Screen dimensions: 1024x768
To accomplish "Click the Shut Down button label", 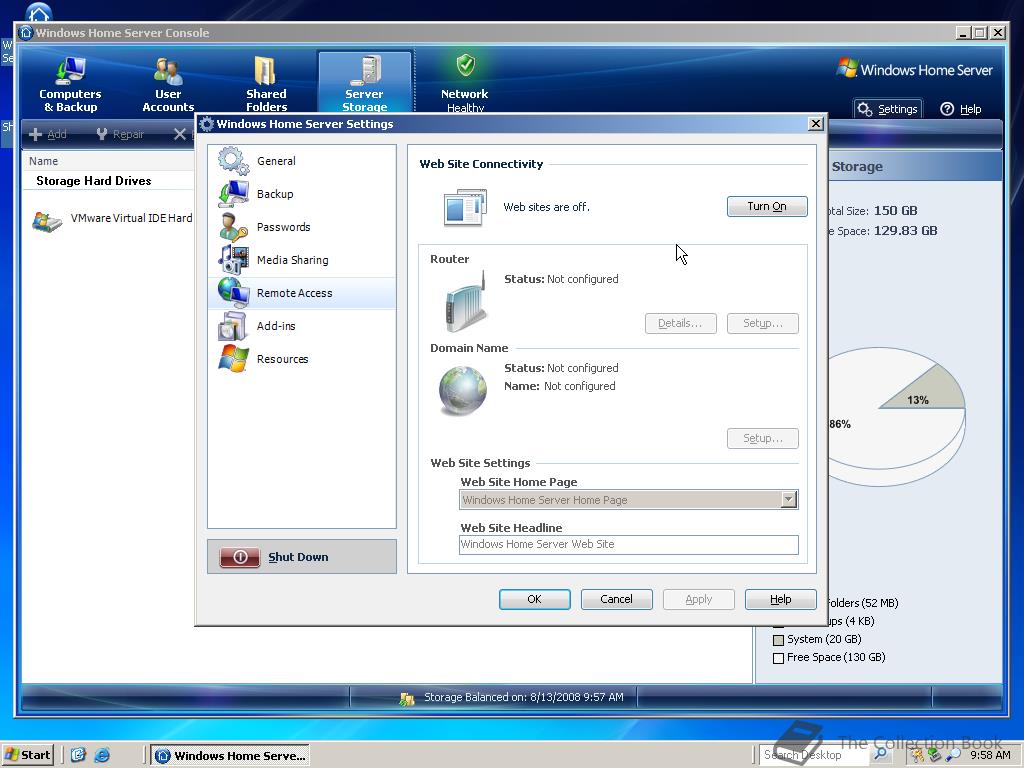I will pyautogui.click(x=298, y=557).
